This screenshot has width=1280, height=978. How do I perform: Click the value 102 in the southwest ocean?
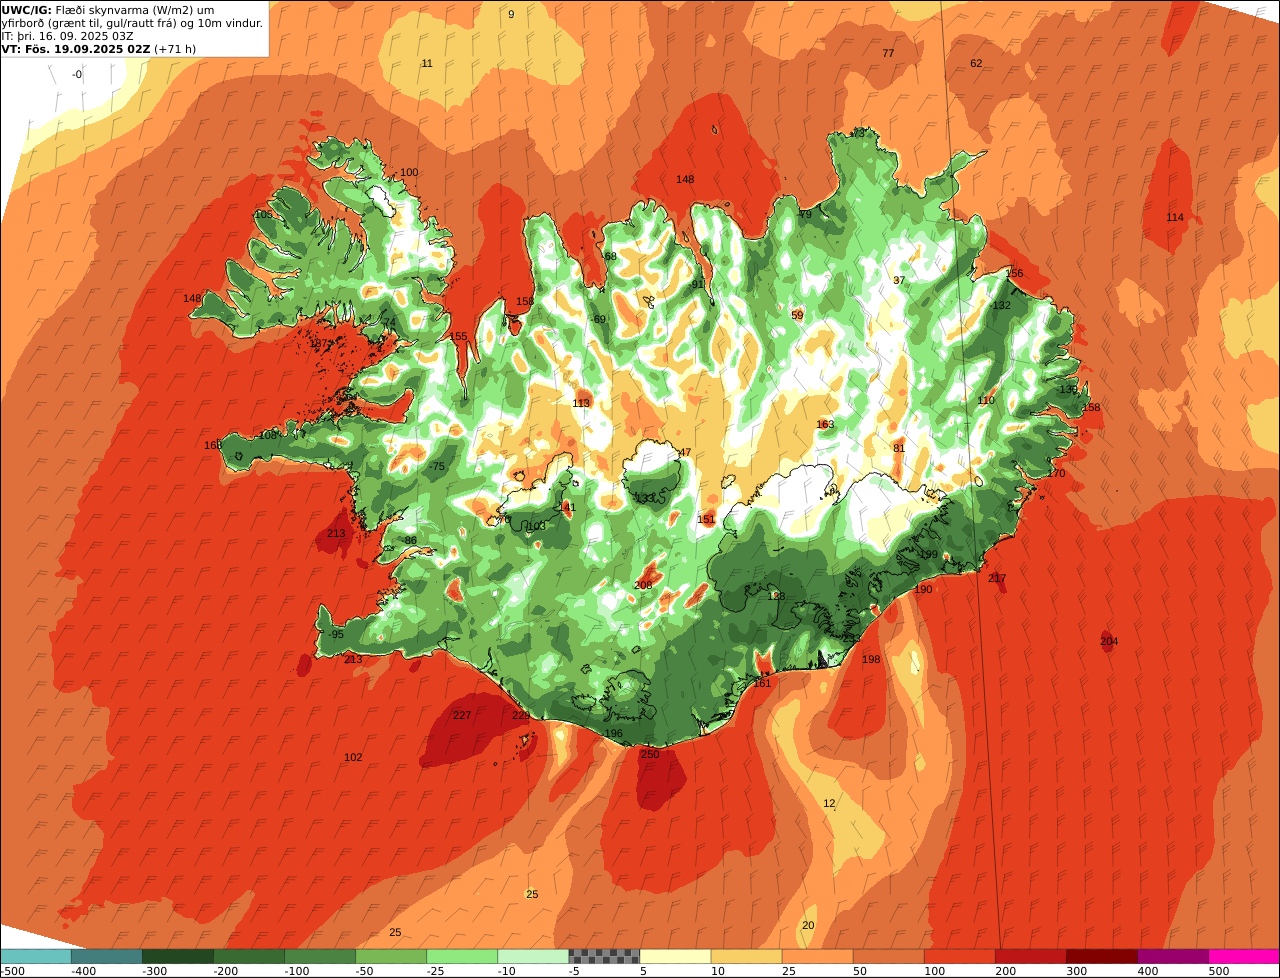point(353,758)
